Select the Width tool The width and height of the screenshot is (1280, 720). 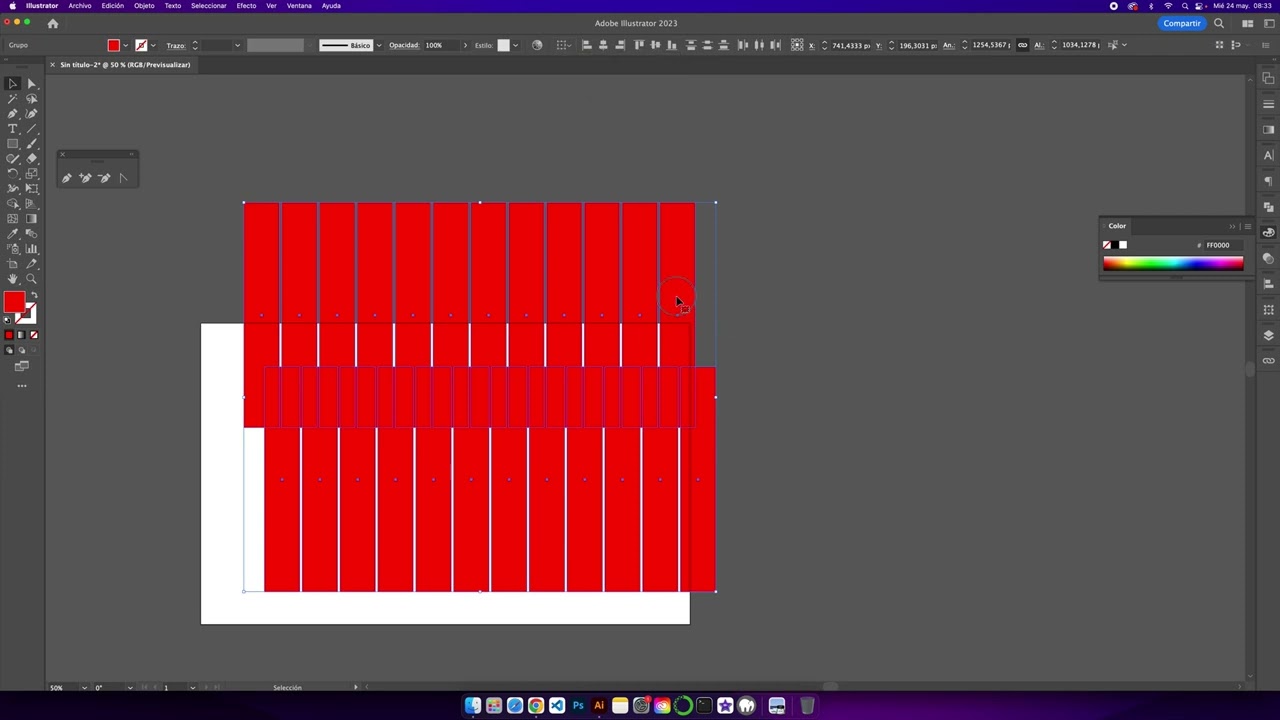[x=12, y=189]
